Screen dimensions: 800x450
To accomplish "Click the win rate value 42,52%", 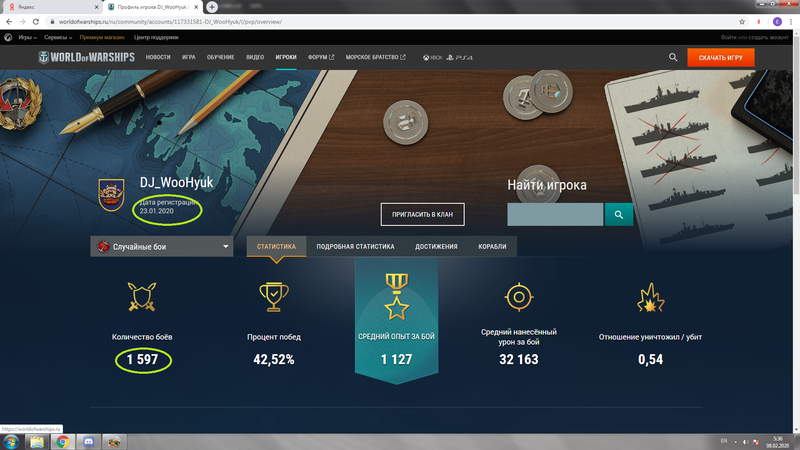I will 274,360.
